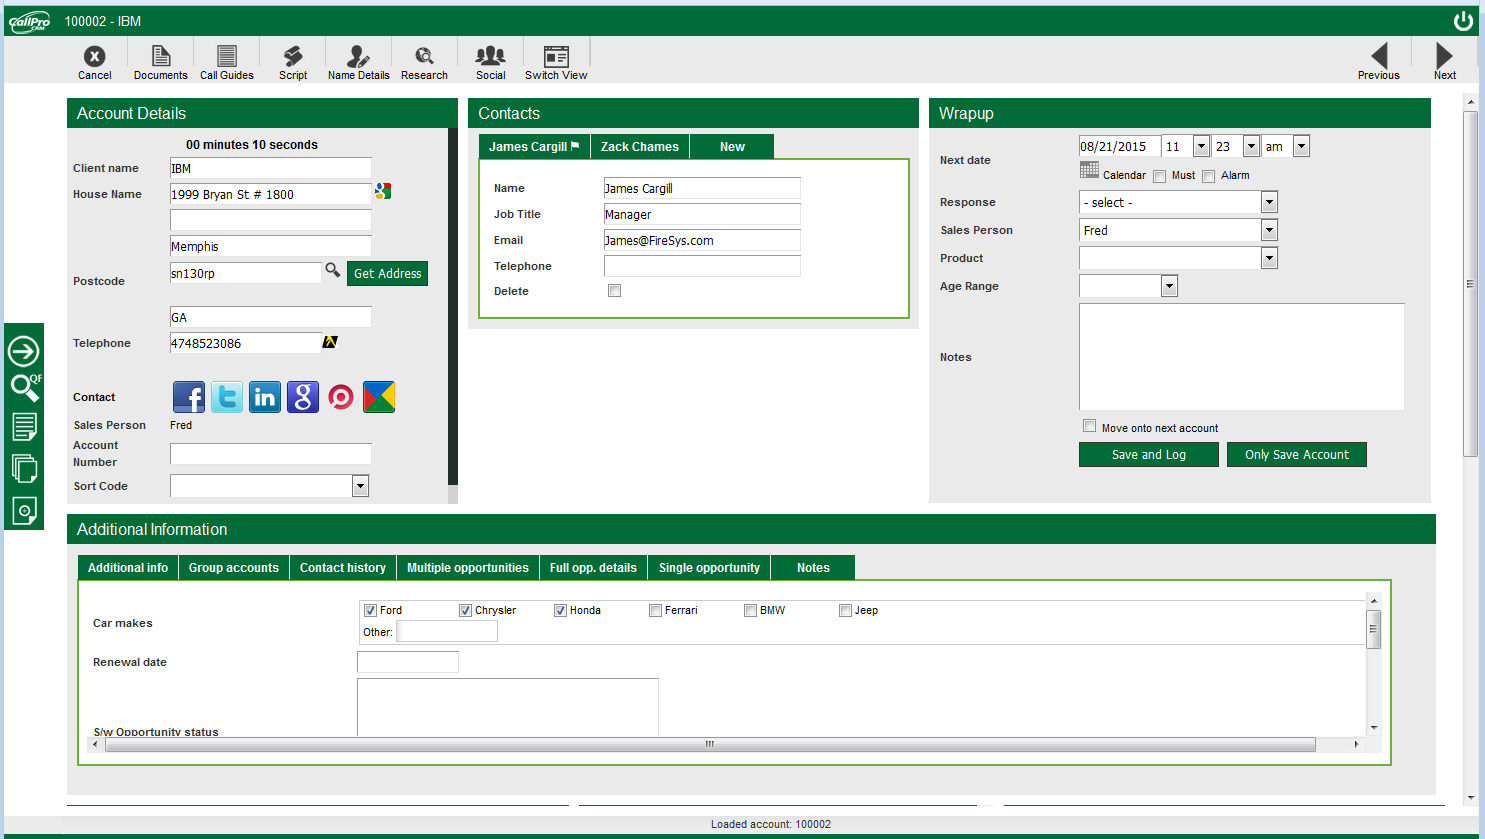This screenshot has height=839, width=1485.
Task: Enable the Alarm checkbox
Action: pos(1208,176)
